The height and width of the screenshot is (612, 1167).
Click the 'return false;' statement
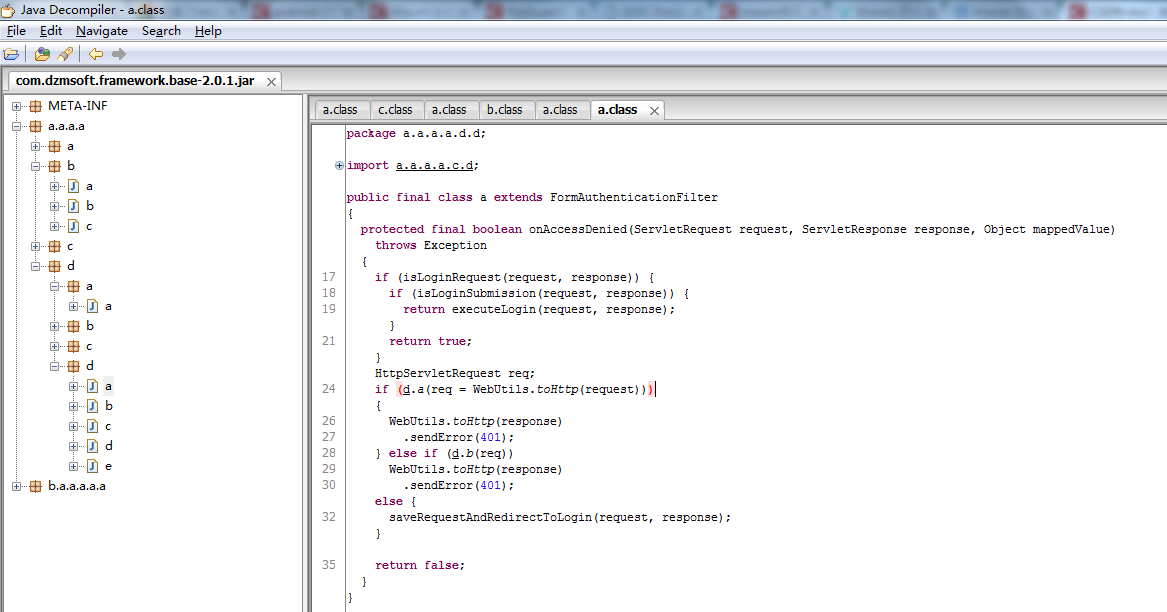tap(420, 566)
